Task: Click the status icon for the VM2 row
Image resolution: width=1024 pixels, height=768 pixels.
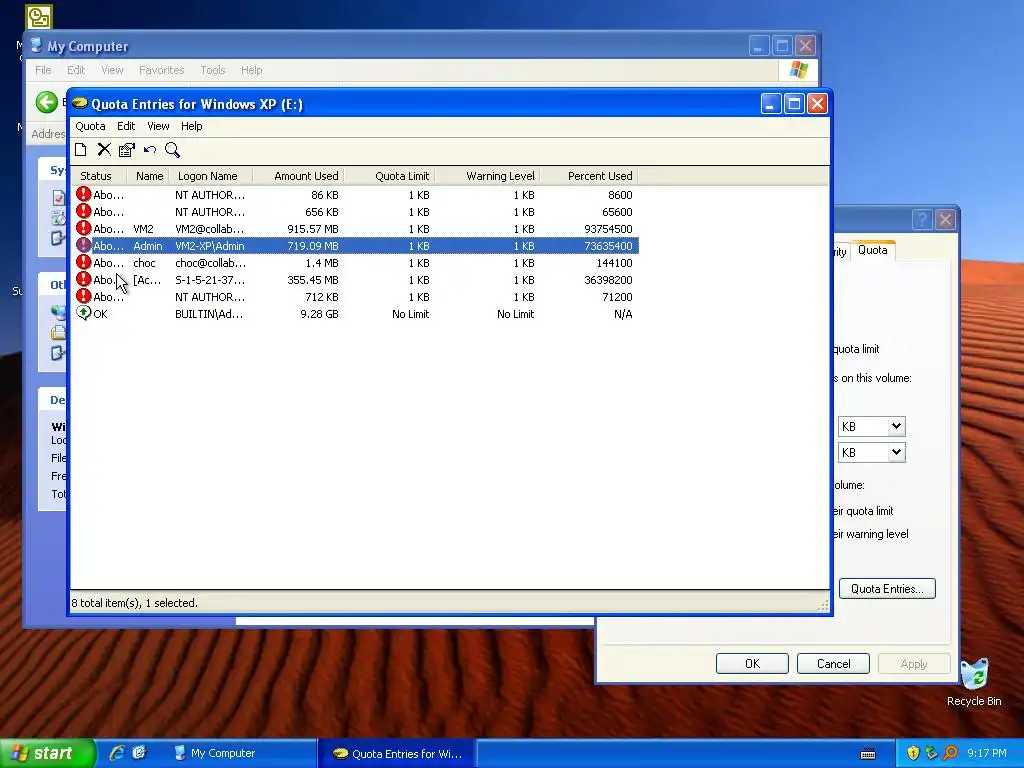Action: point(84,228)
